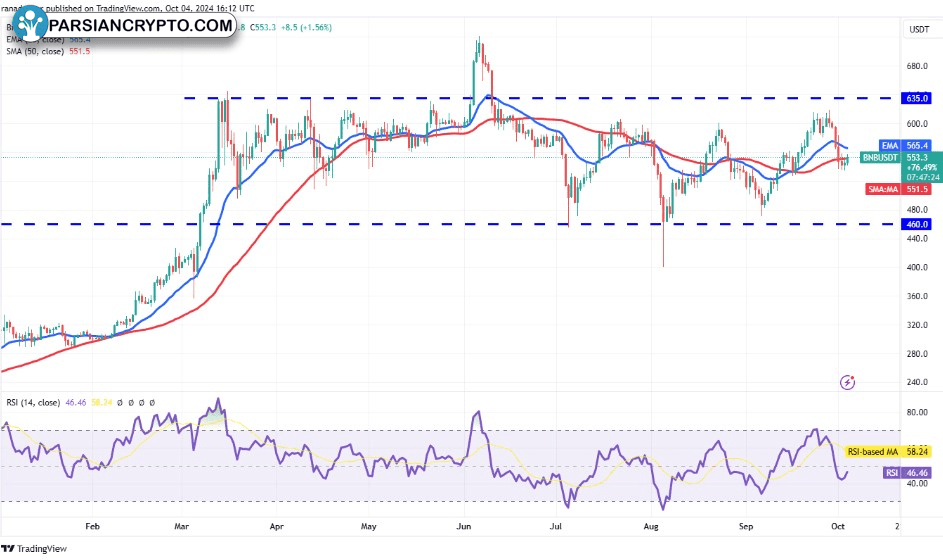943x560 pixels.
Task: Click the 40.00 RSI axis label
Action: [917, 484]
